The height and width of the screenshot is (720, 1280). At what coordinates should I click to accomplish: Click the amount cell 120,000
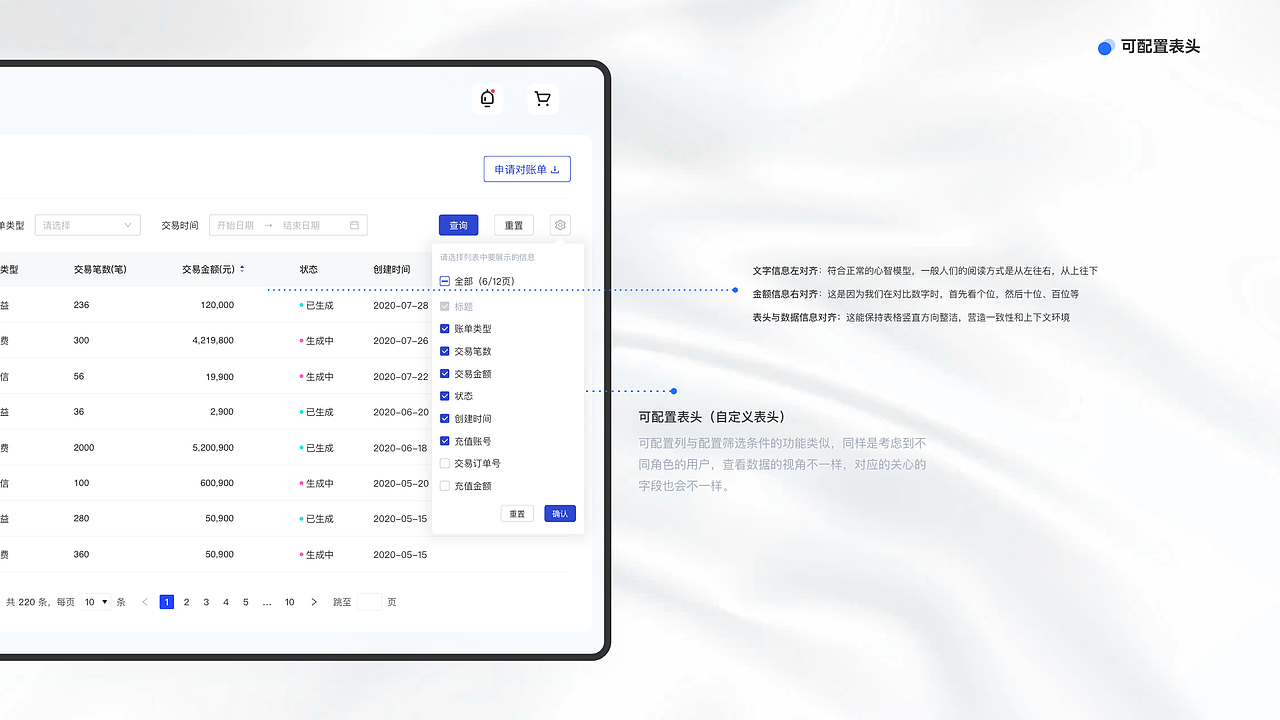(217, 305)
